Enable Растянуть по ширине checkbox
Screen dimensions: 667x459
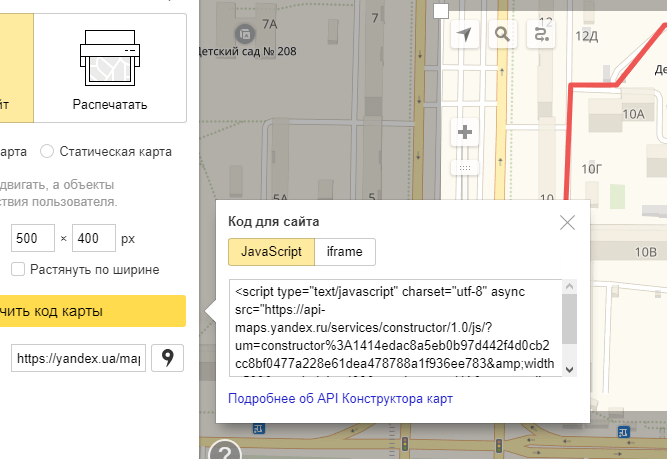coord(18,269)
